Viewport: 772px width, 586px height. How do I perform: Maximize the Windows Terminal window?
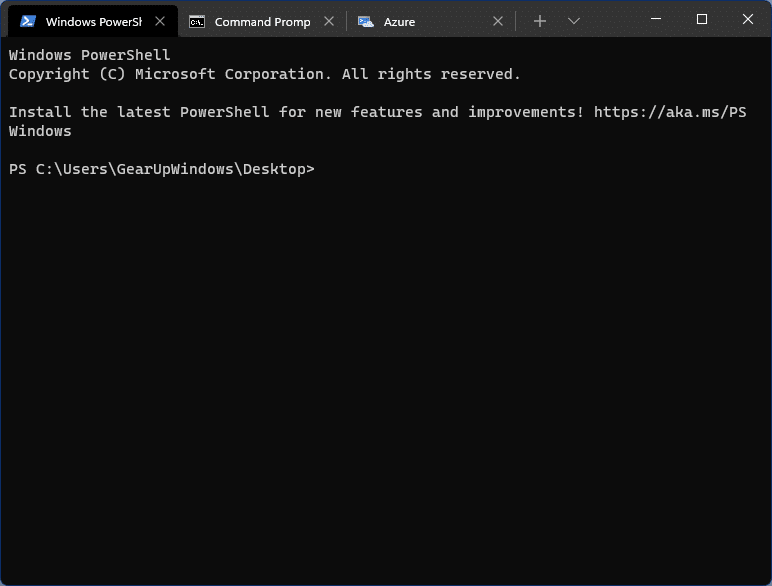(702, 19)
